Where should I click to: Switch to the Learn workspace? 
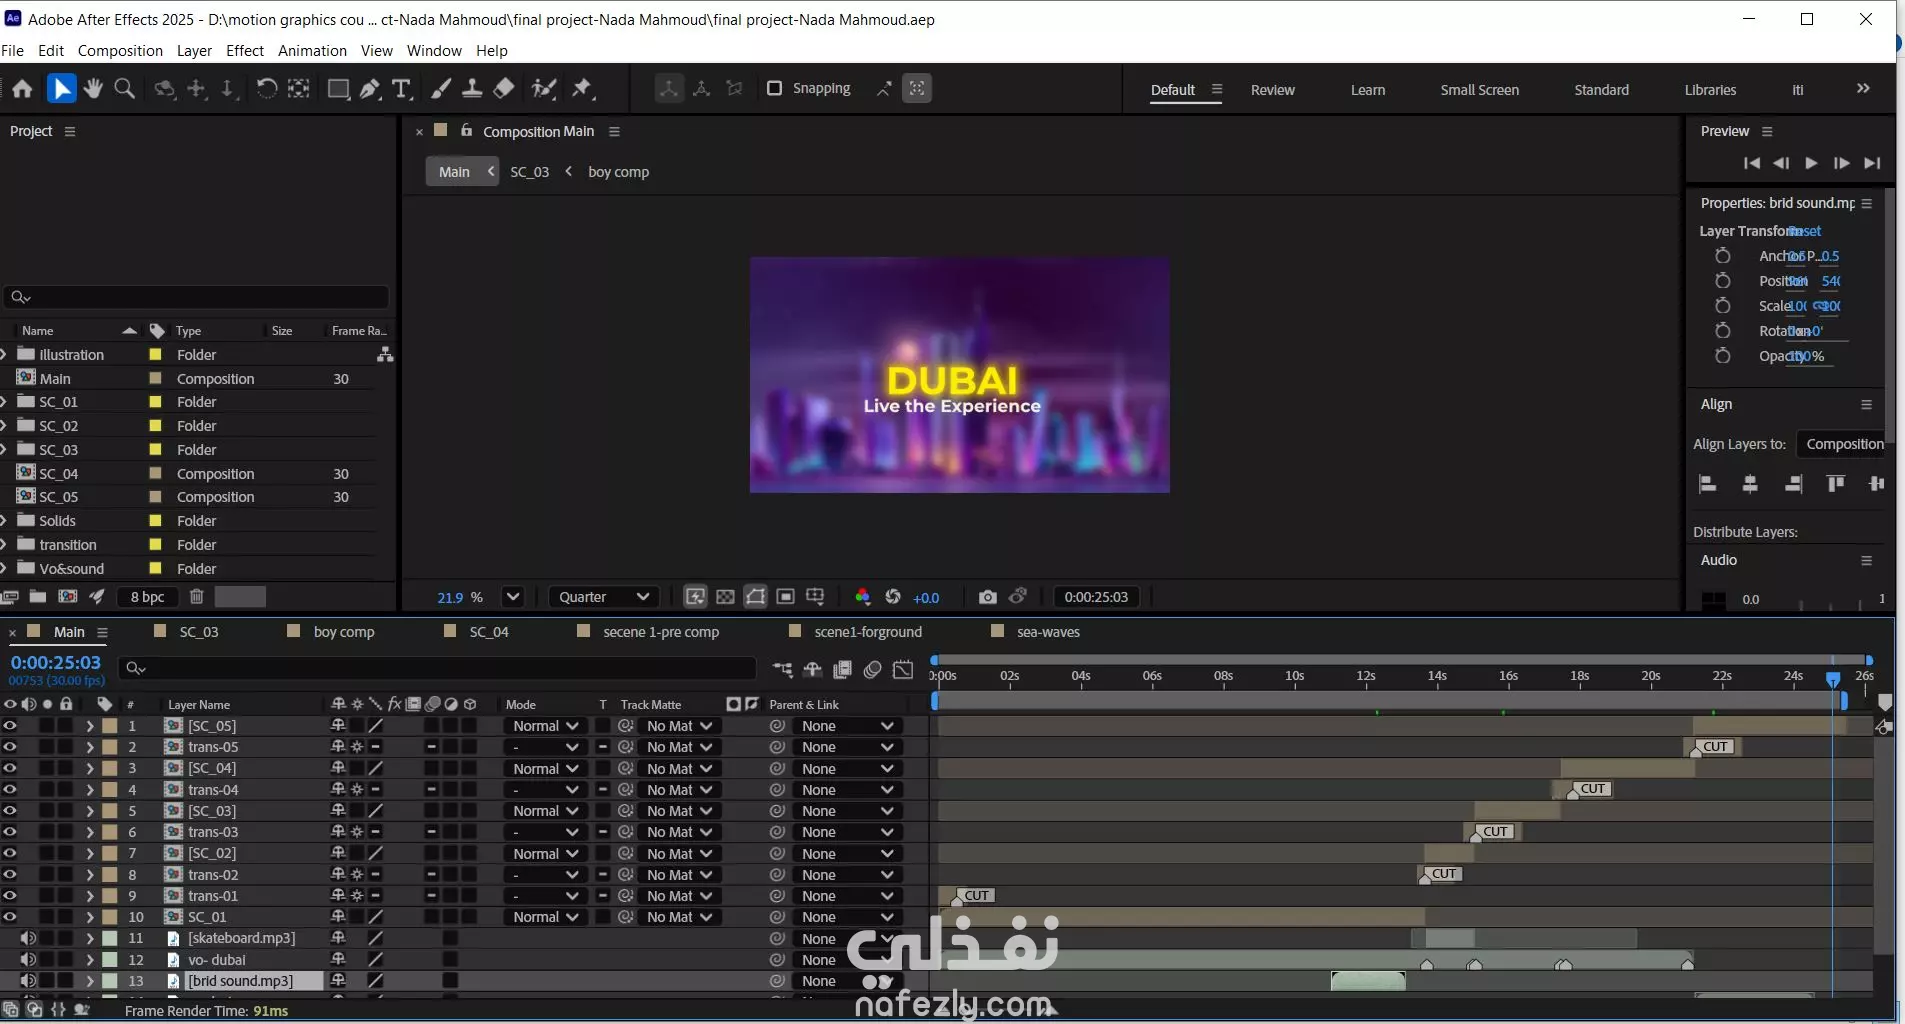(x=1368, y=90)
